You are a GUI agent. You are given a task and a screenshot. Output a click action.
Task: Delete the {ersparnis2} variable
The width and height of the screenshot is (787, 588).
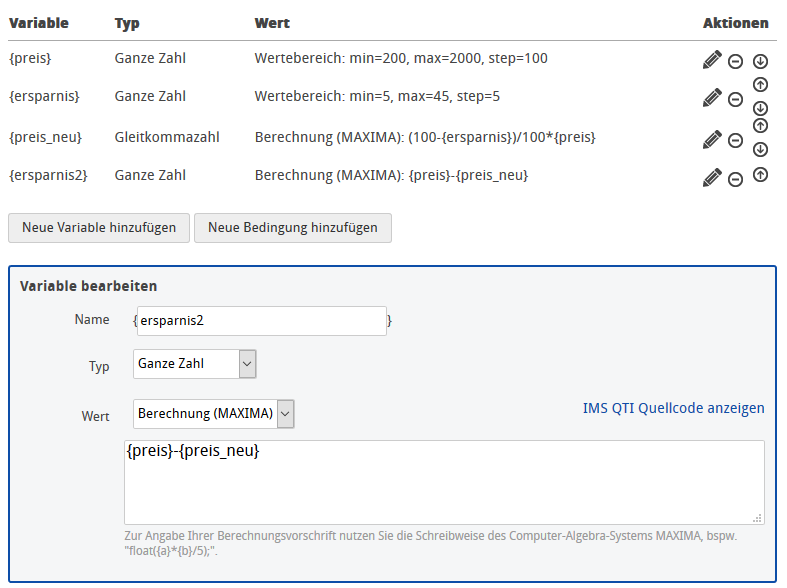pyautogui.click(x=735, y=179)
